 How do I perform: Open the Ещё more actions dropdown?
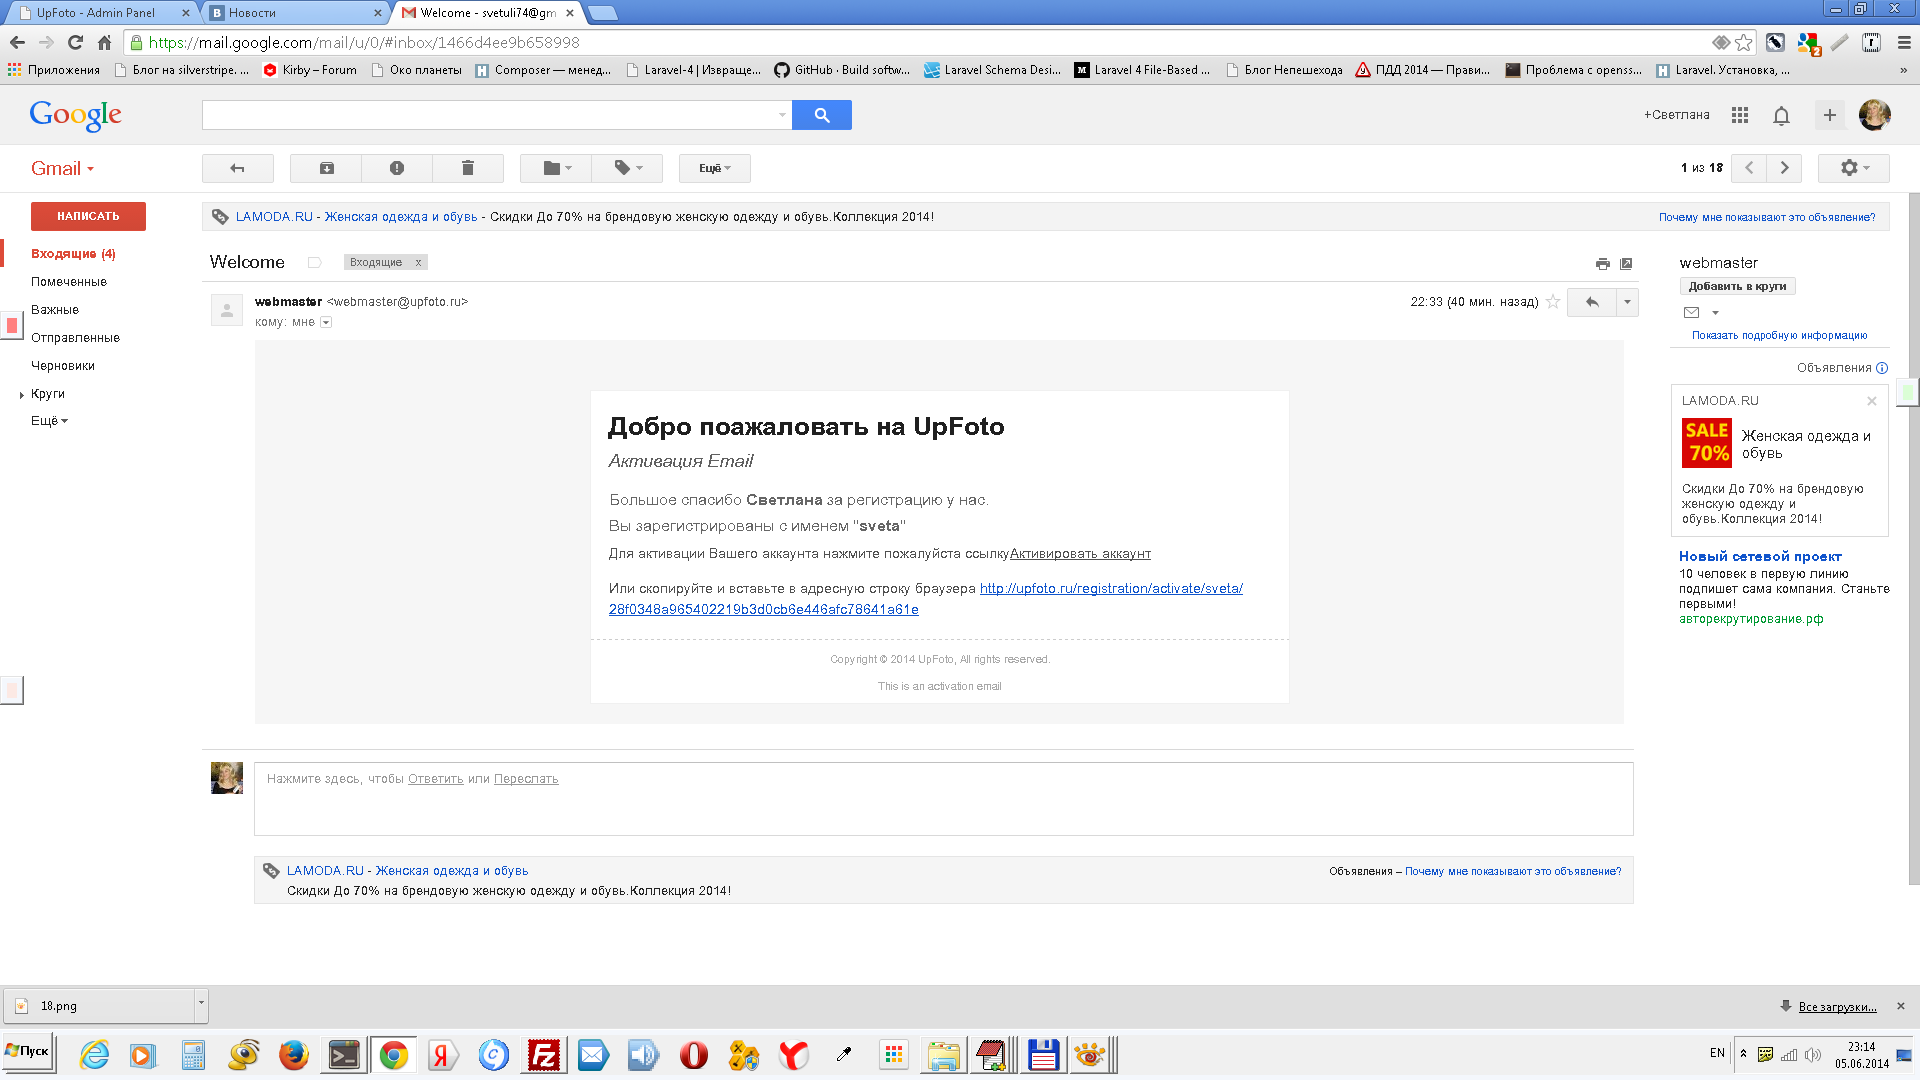tap(714, 168)
